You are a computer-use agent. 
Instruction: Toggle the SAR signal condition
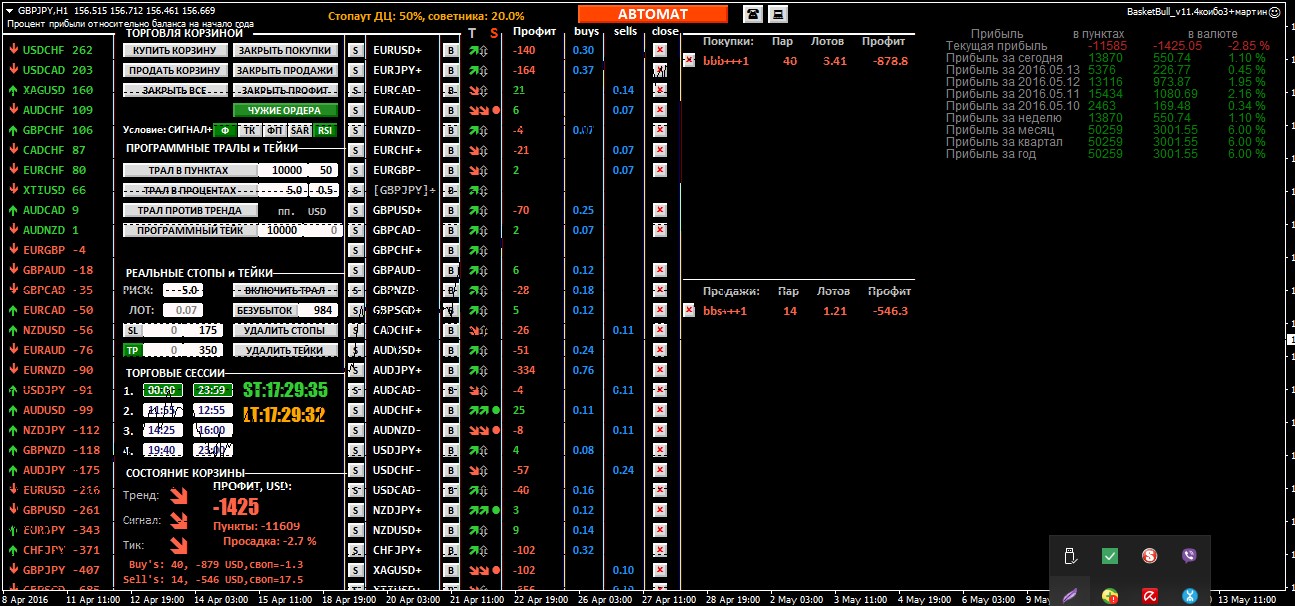[299, 130]
